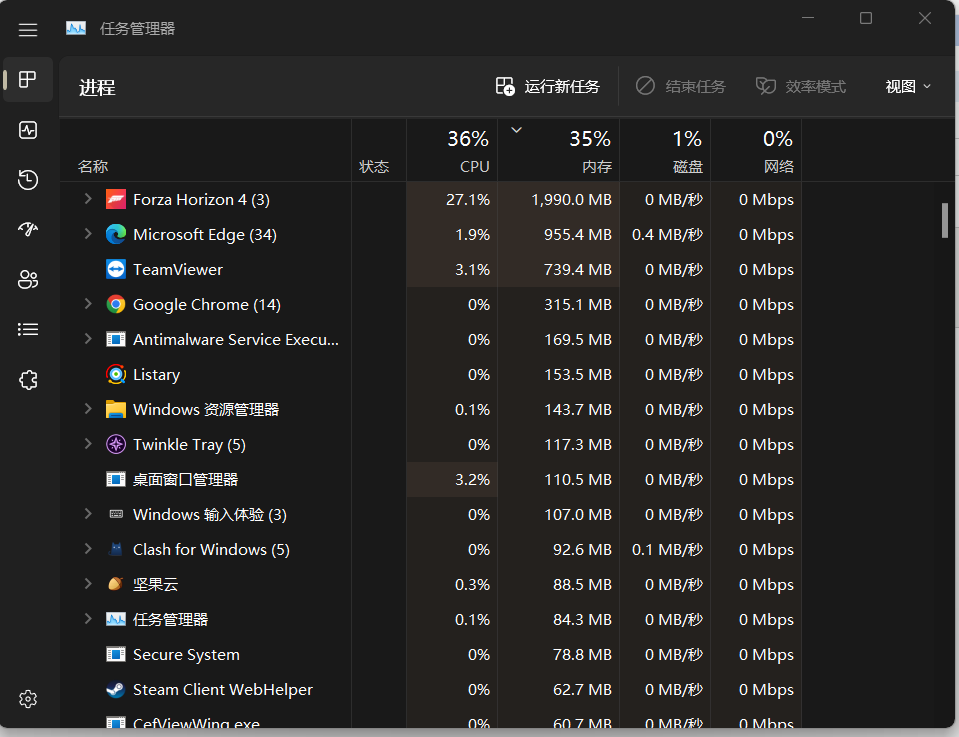Sort processes by CPU column header

[452, 150]
